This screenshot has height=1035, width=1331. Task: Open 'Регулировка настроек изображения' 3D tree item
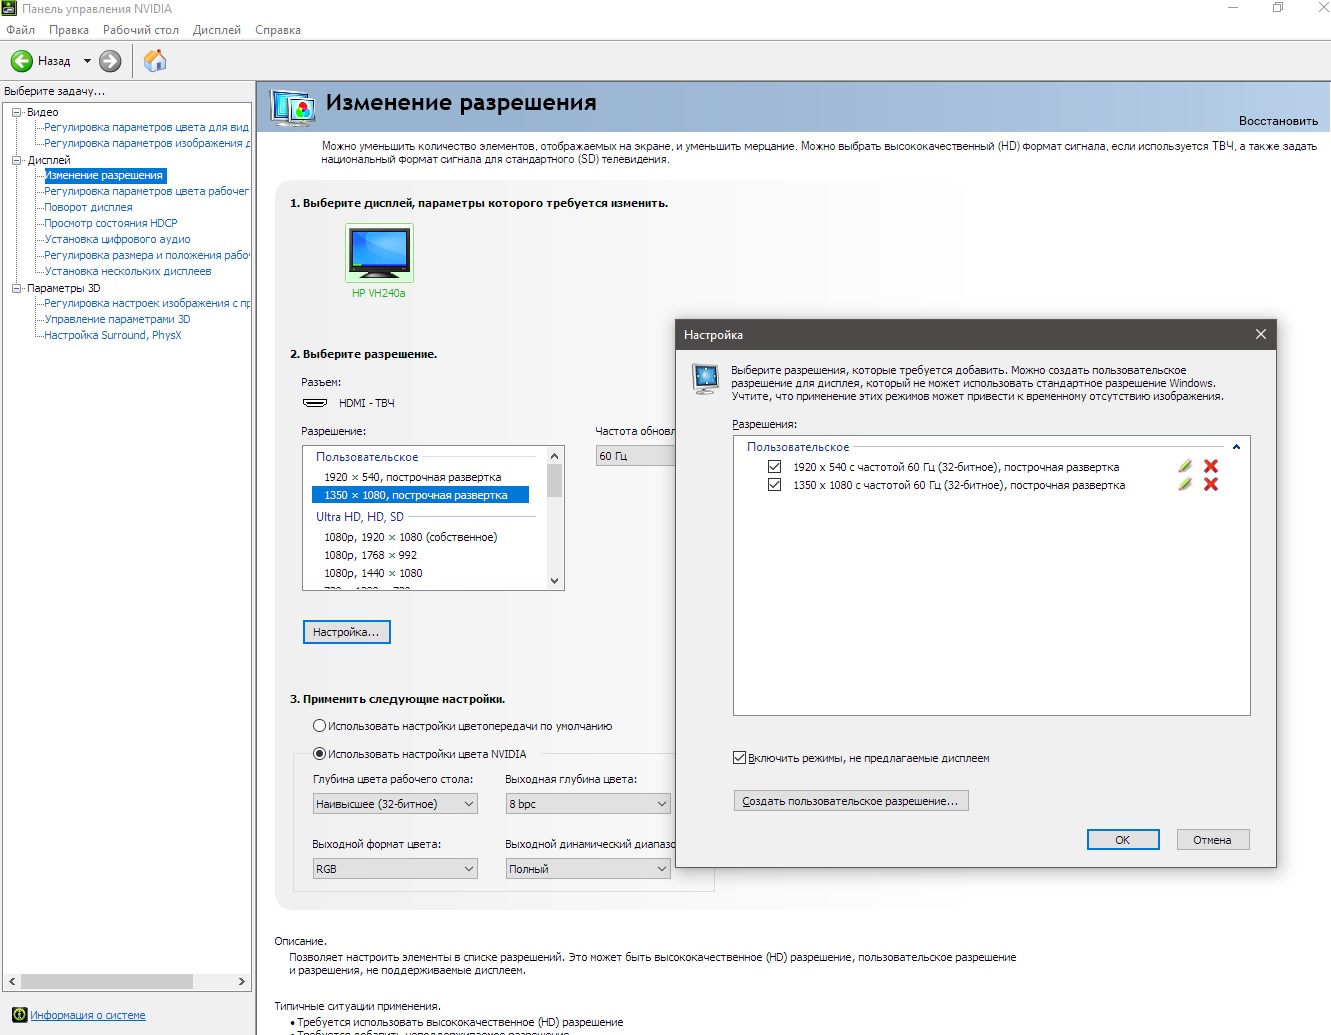click(146, 303)
